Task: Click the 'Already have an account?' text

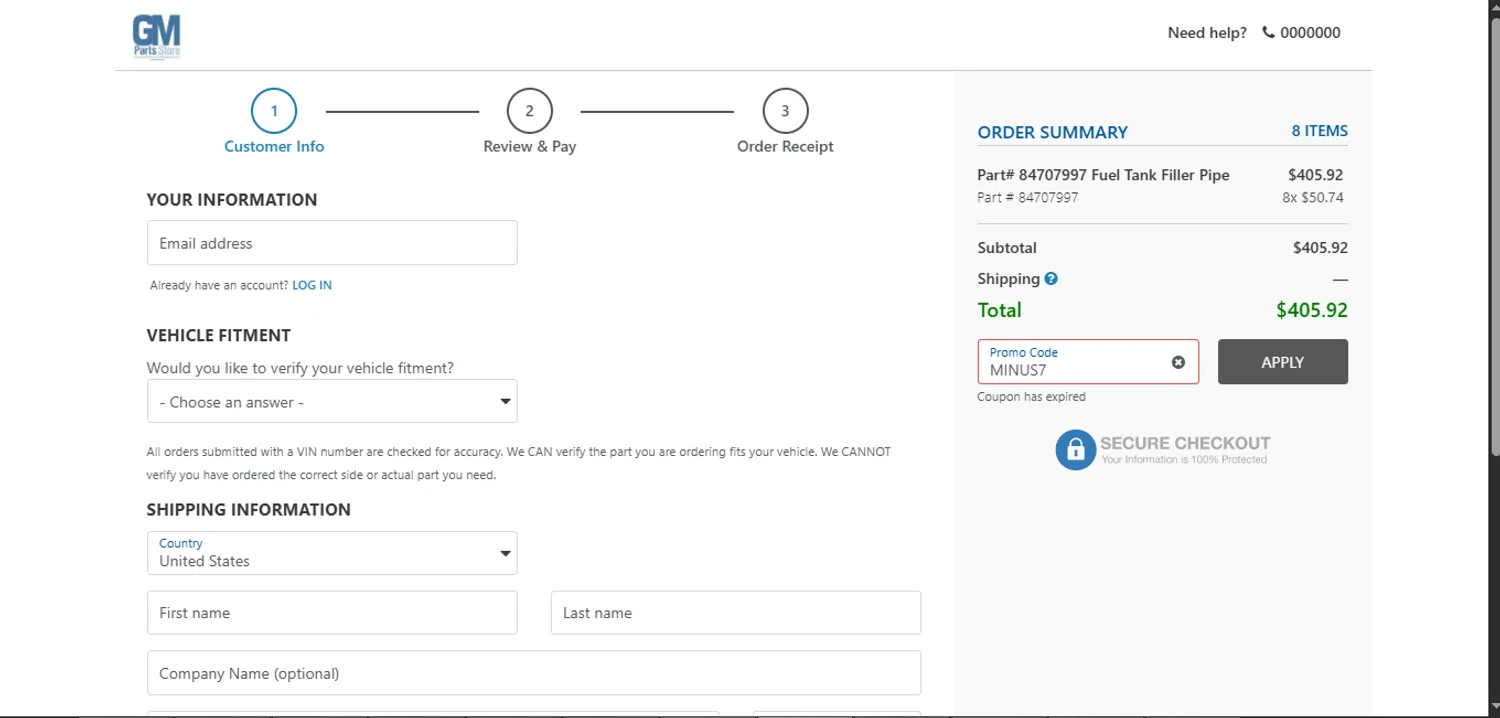Action: pos(219,285)
